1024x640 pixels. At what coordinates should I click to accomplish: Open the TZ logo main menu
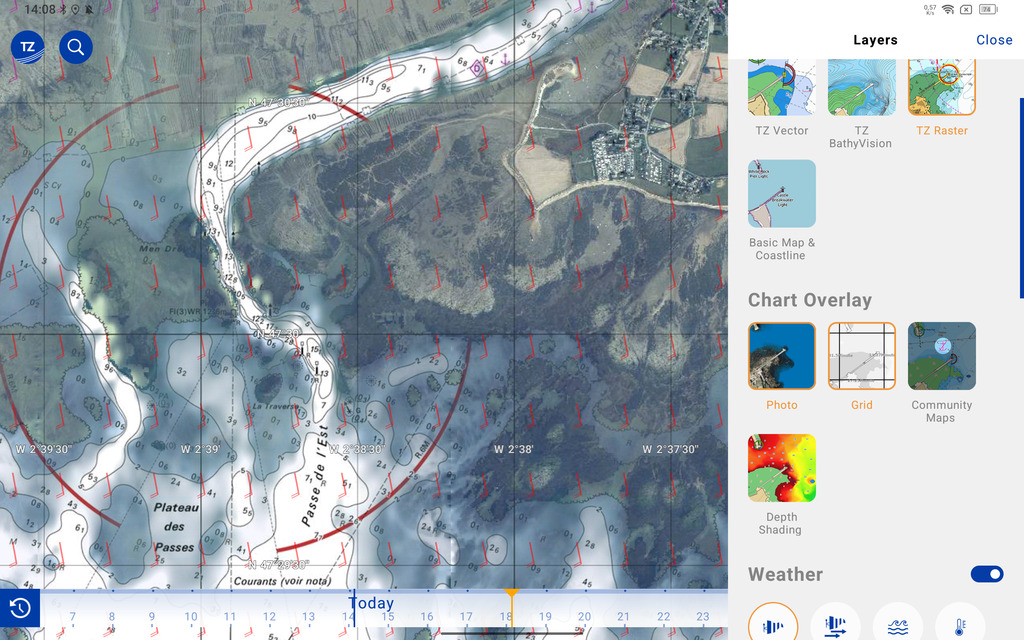(27, 47)
